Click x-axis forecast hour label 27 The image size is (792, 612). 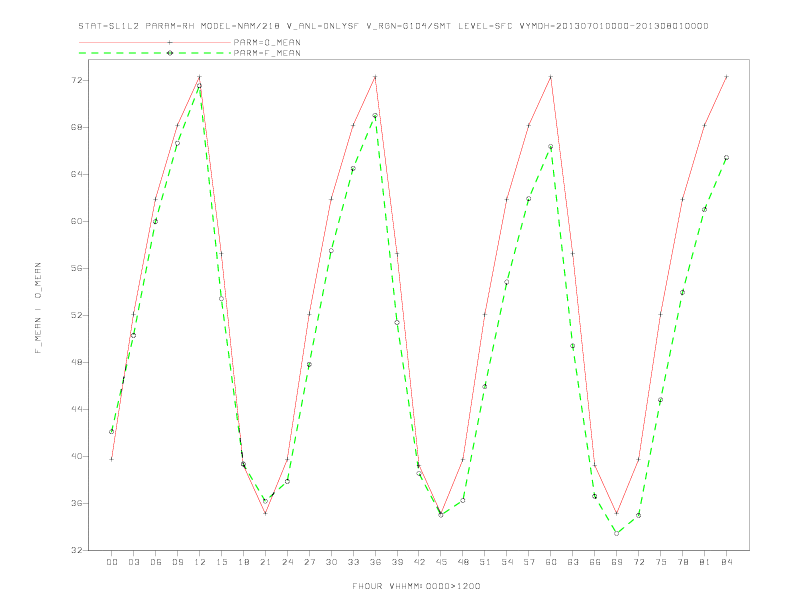pyautogui.click(x=309, y=562)
